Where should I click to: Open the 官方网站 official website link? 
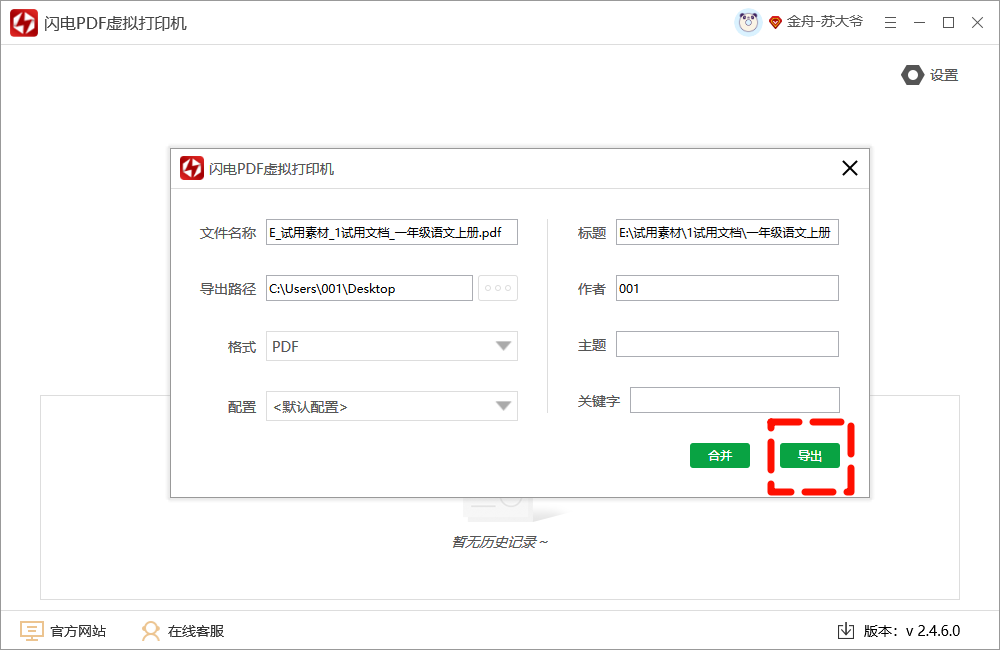pyautogui.click(x=63, y=631)
